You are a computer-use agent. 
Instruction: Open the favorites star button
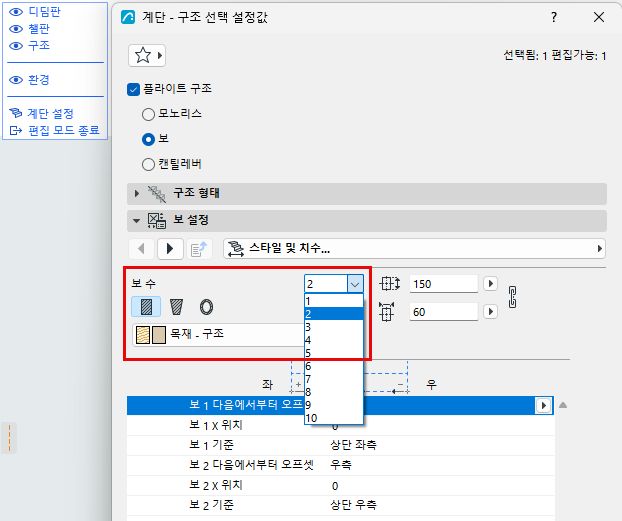click(x=147, y=56)
